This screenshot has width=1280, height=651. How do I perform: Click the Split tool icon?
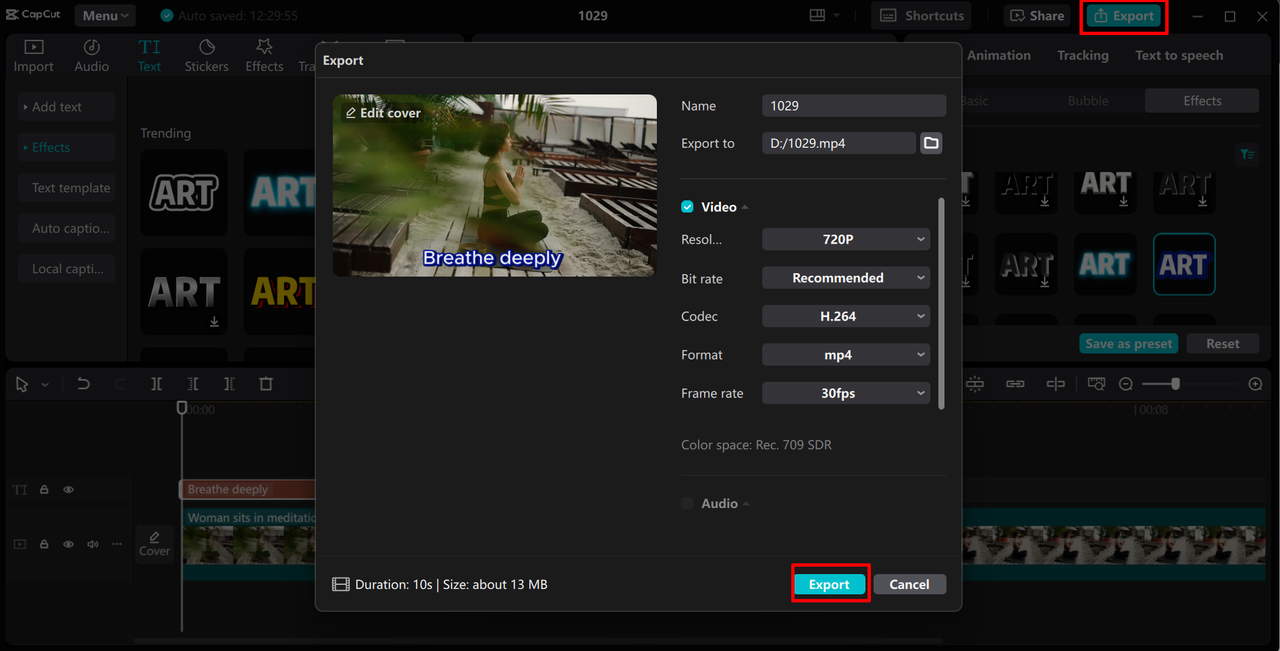(x=156, y=384)
